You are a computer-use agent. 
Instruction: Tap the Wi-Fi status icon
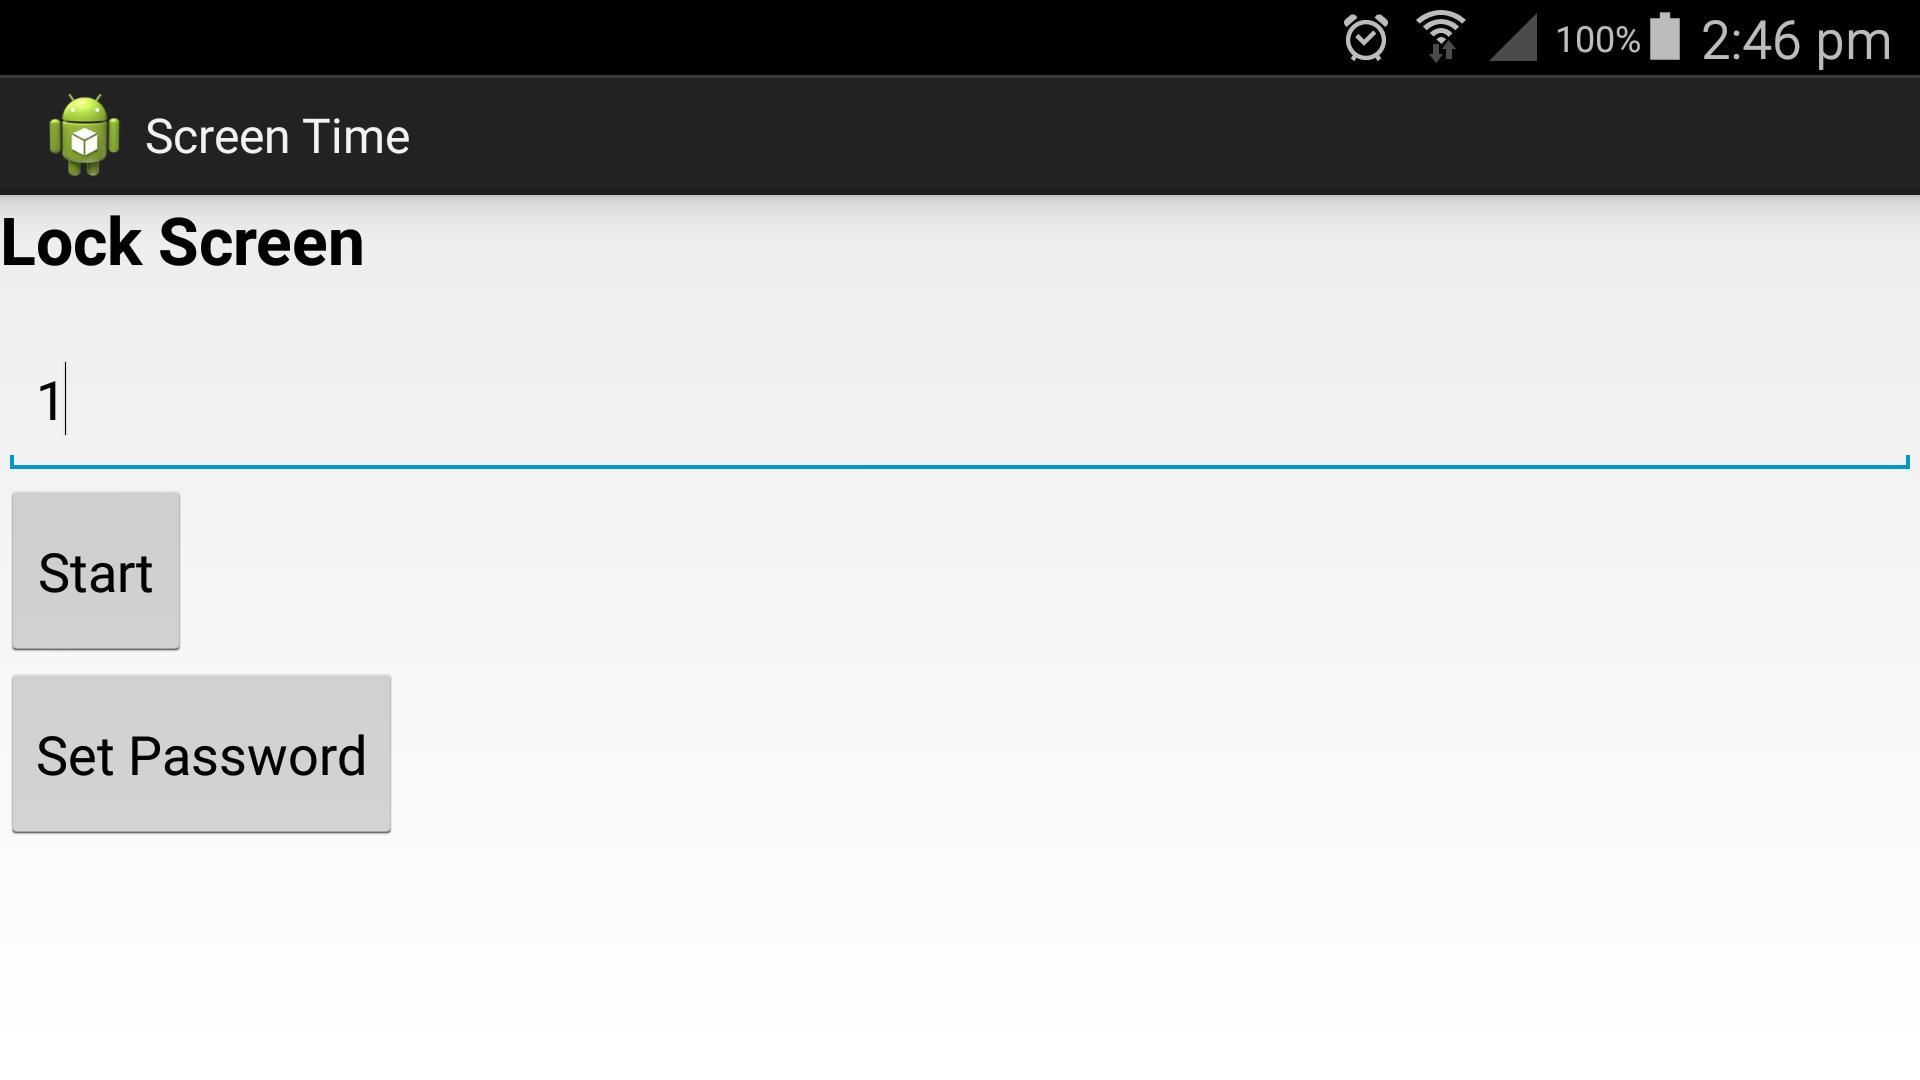click(x=1441, y=38)
